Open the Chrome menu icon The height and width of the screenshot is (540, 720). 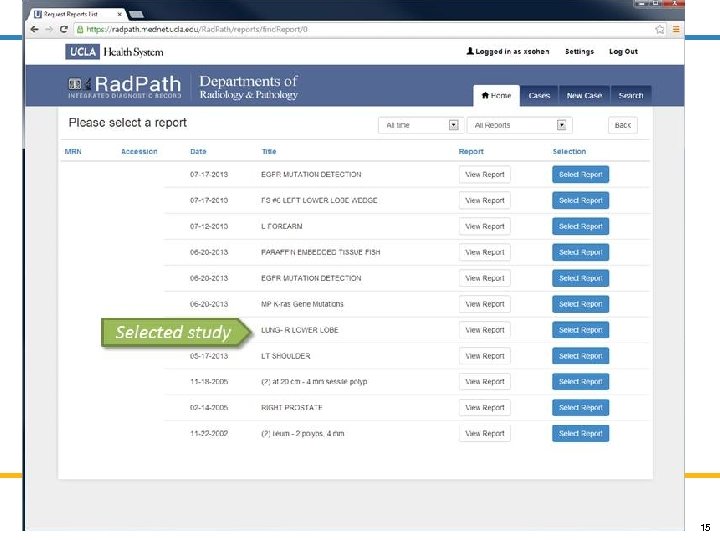pyautogui.click(x=676, y=29)
